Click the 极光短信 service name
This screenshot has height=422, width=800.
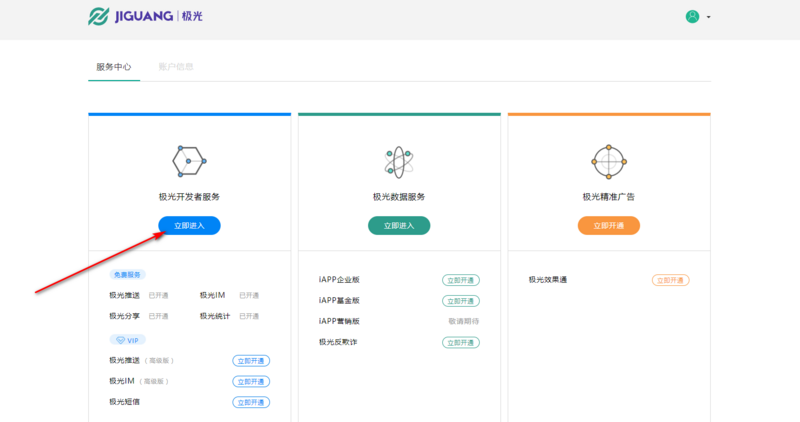(x=124, y=402)
